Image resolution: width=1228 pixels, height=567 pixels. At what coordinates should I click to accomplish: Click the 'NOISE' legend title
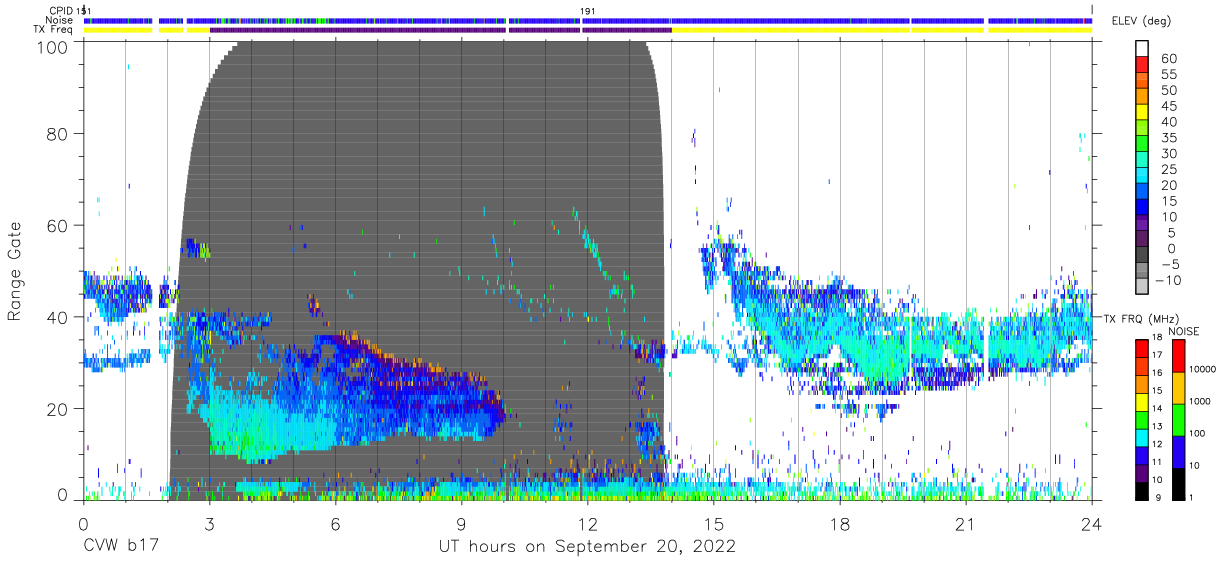click(x=1186, y=330)
